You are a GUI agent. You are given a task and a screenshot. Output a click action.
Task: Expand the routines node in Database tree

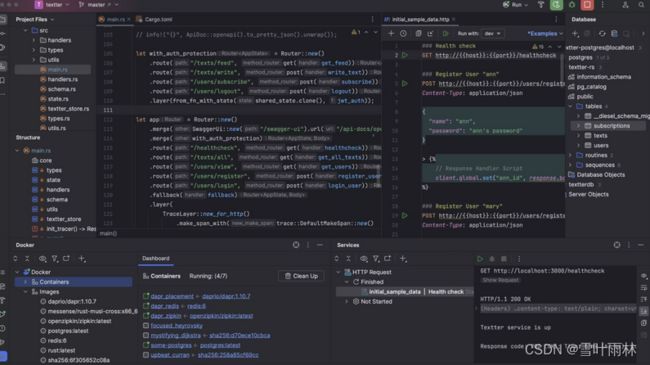click(571, 155)
